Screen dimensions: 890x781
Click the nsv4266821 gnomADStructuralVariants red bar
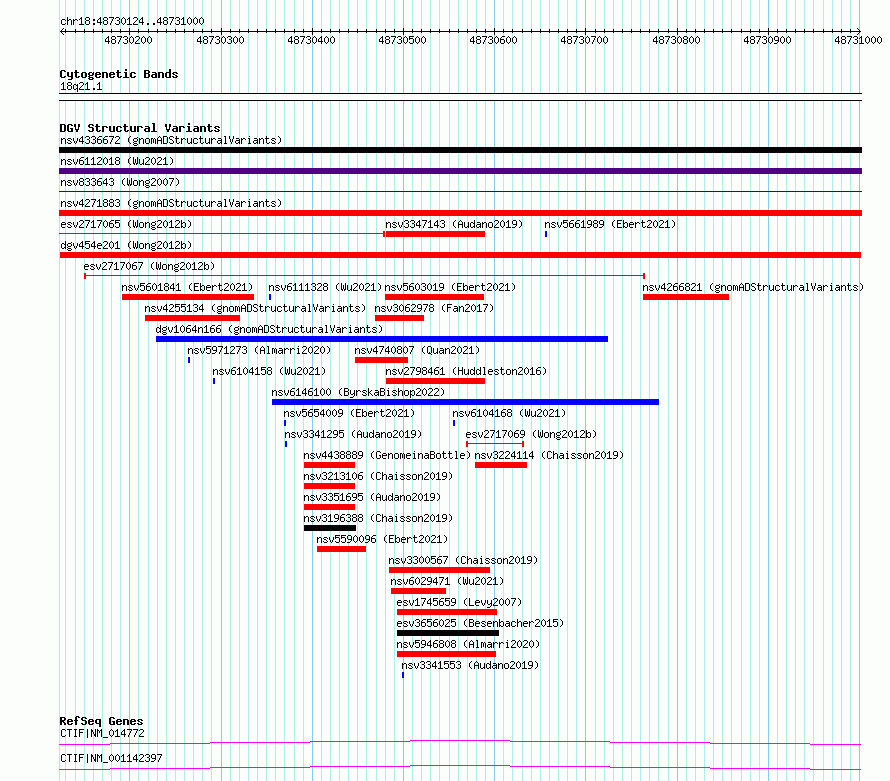point(686,297)
